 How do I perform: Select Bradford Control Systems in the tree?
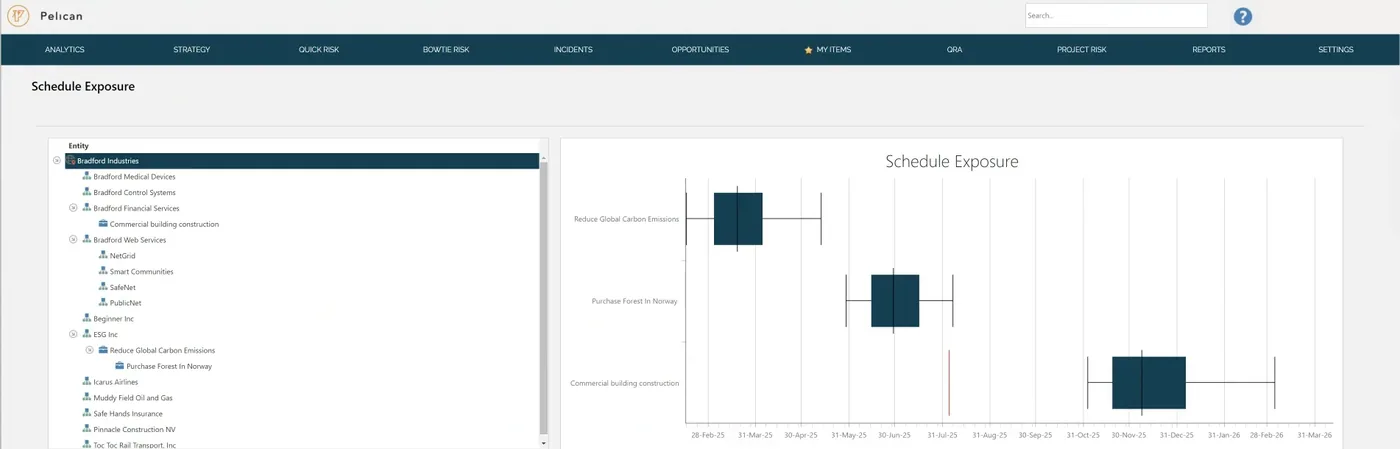pos(134,192)
